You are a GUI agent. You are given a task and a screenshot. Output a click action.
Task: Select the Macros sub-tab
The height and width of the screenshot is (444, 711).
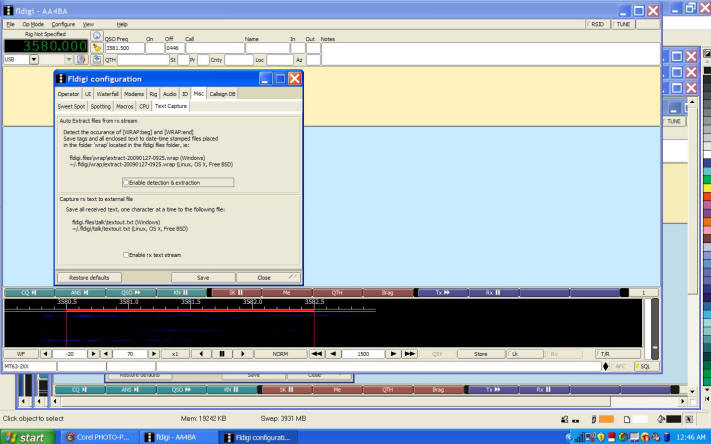point(125,106)
